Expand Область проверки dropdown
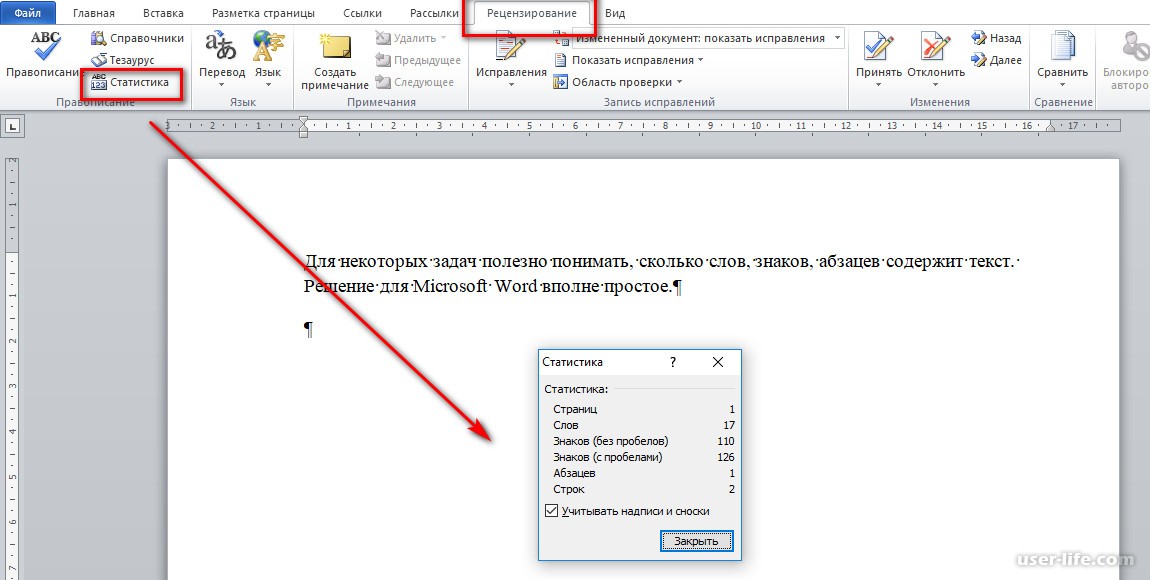 tap(679, 82)
